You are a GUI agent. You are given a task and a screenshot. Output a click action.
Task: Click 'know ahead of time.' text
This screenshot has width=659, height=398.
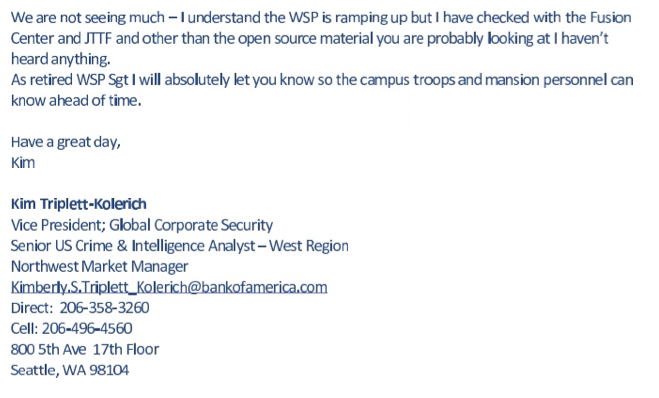(x=76, y=101)
